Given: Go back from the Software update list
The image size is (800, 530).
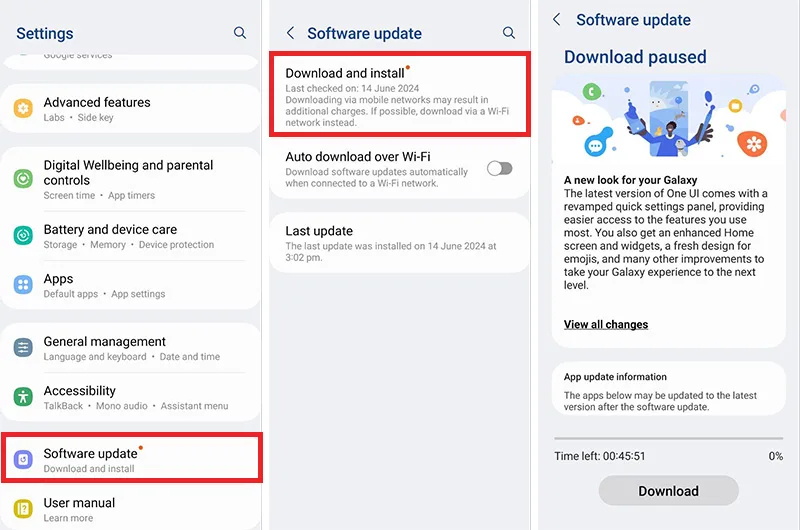Looking at the screenshot, I should tap(290, 33).
